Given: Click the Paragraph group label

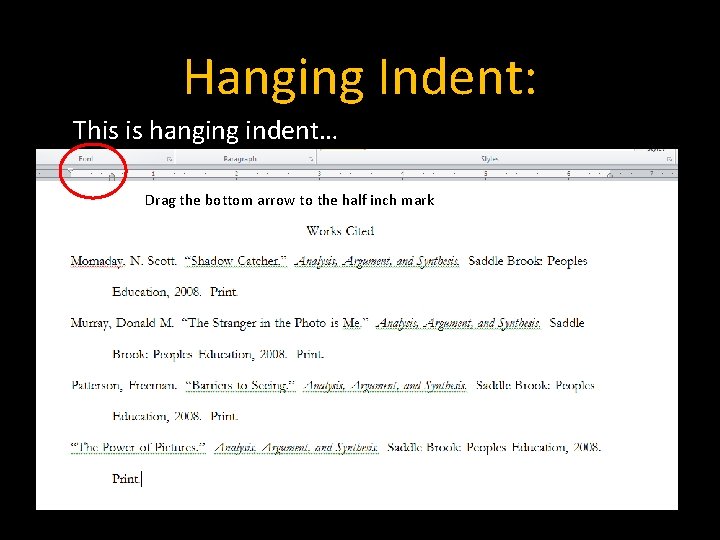Looking at the screenshot, I should click(240, 159).
